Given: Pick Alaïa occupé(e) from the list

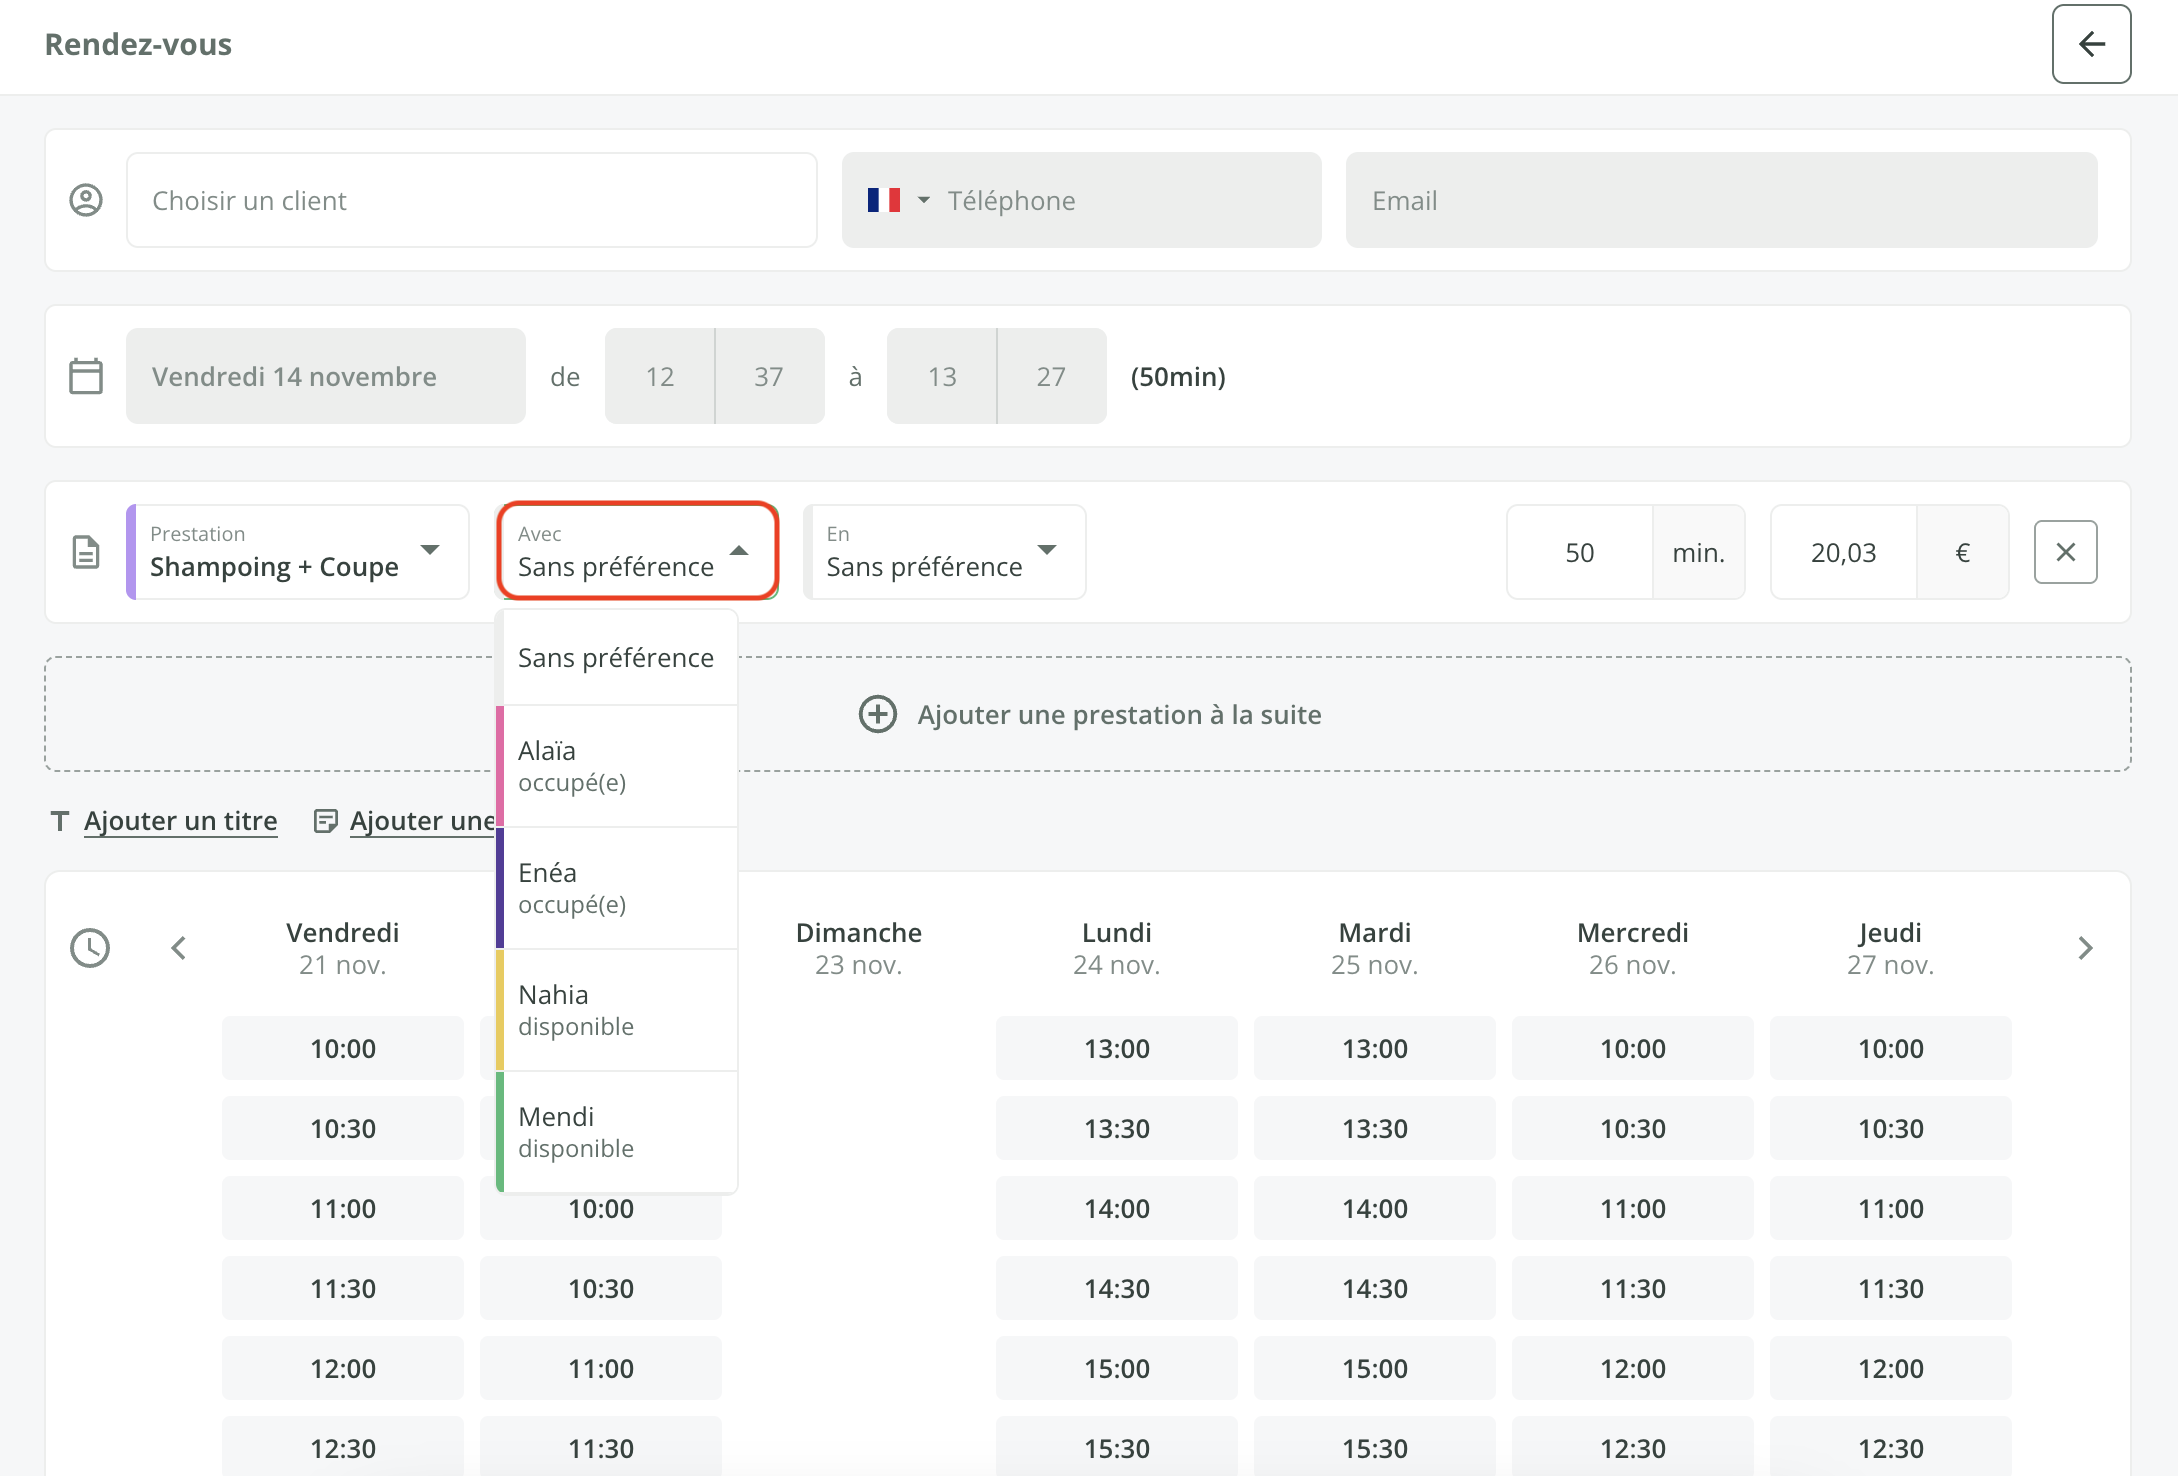Looking at the screenshot, I should [x=618, y=766].
